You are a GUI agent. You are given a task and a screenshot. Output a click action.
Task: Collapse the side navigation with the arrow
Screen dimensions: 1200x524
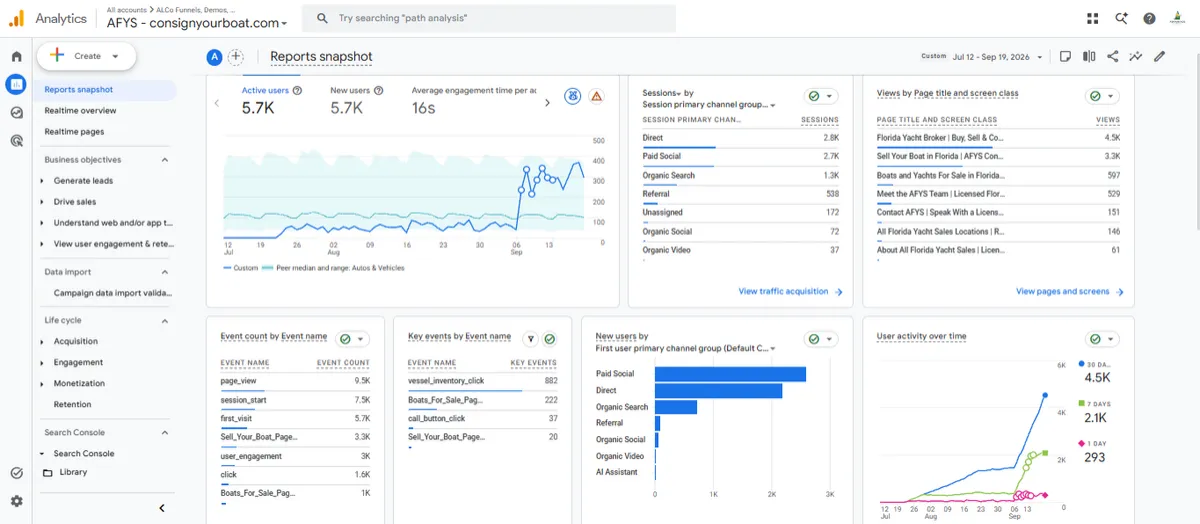[x=162, y=508]
